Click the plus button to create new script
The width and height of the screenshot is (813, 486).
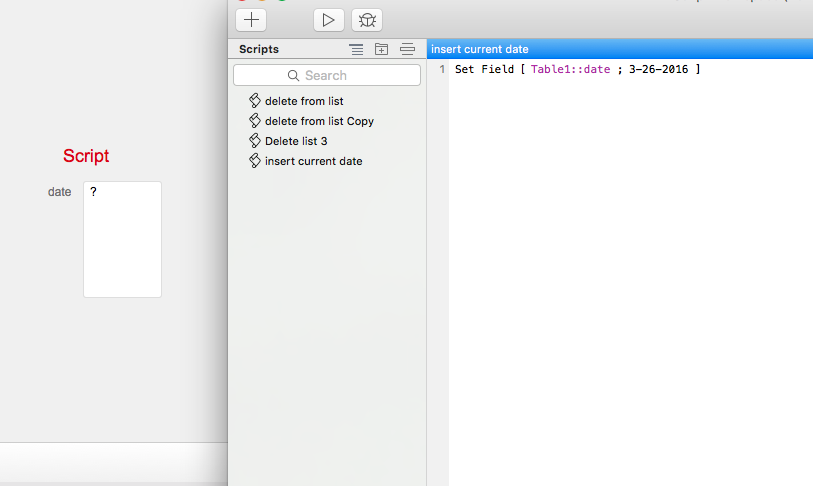pyautogui.click(x=251, y=20)
